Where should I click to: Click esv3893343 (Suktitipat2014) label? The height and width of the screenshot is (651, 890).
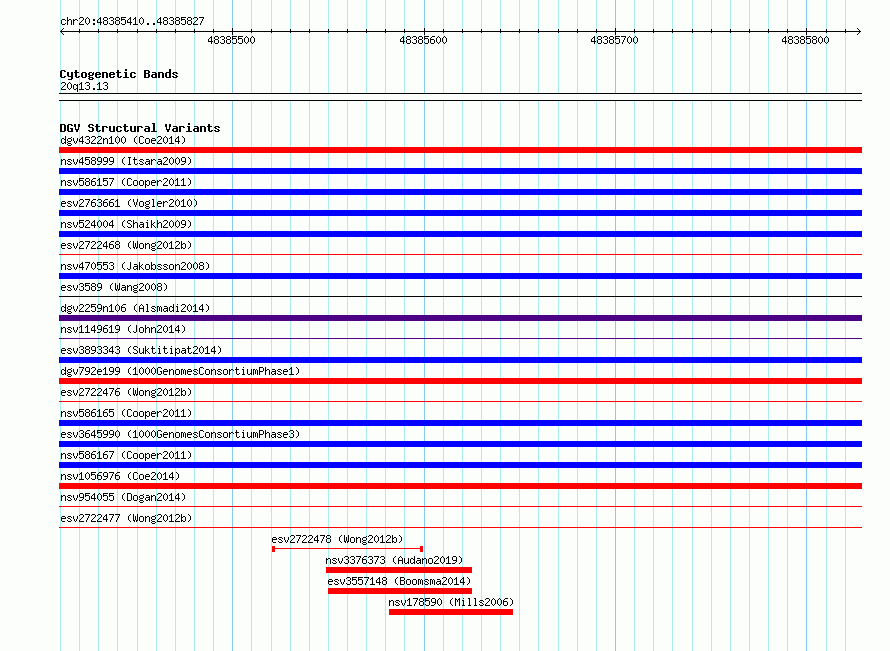(x=141, y=350)
